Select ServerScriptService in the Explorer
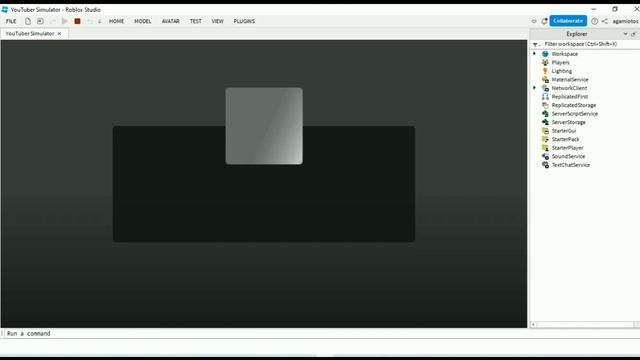The image size is (640, 360). [x=575, y=114]
